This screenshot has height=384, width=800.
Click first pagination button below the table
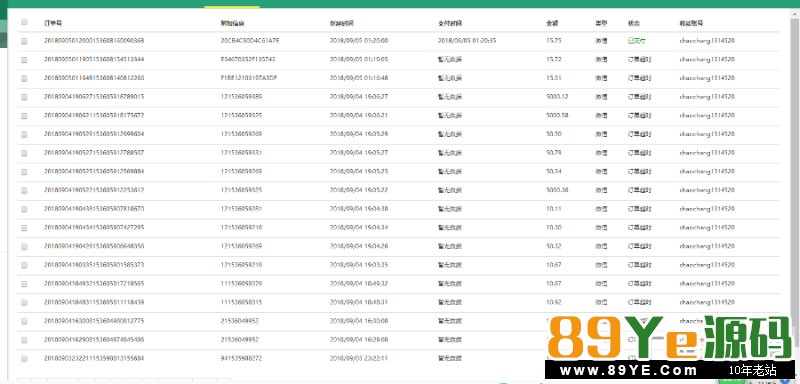point(24,380)
